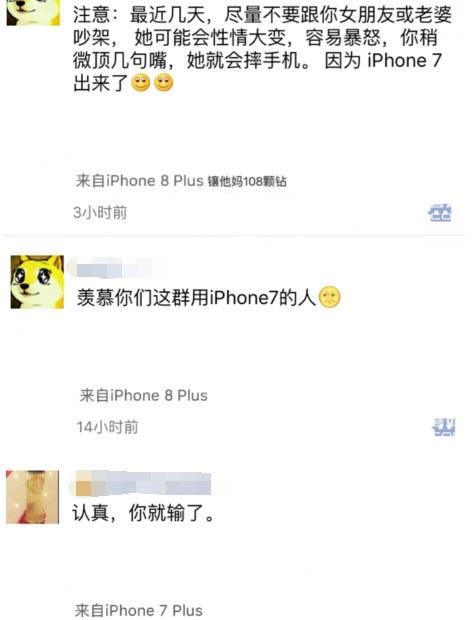
Task: Tap the second smiling emoji after 出来了
Action: point(164,83)
